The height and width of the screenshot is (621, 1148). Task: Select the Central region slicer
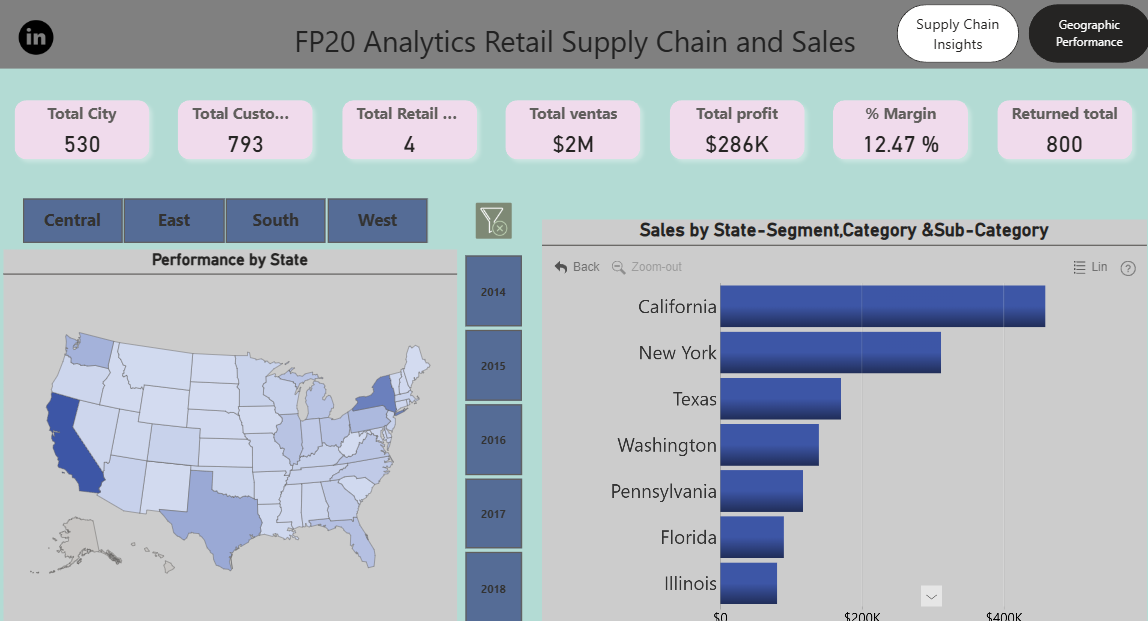[x=72, y=220]
